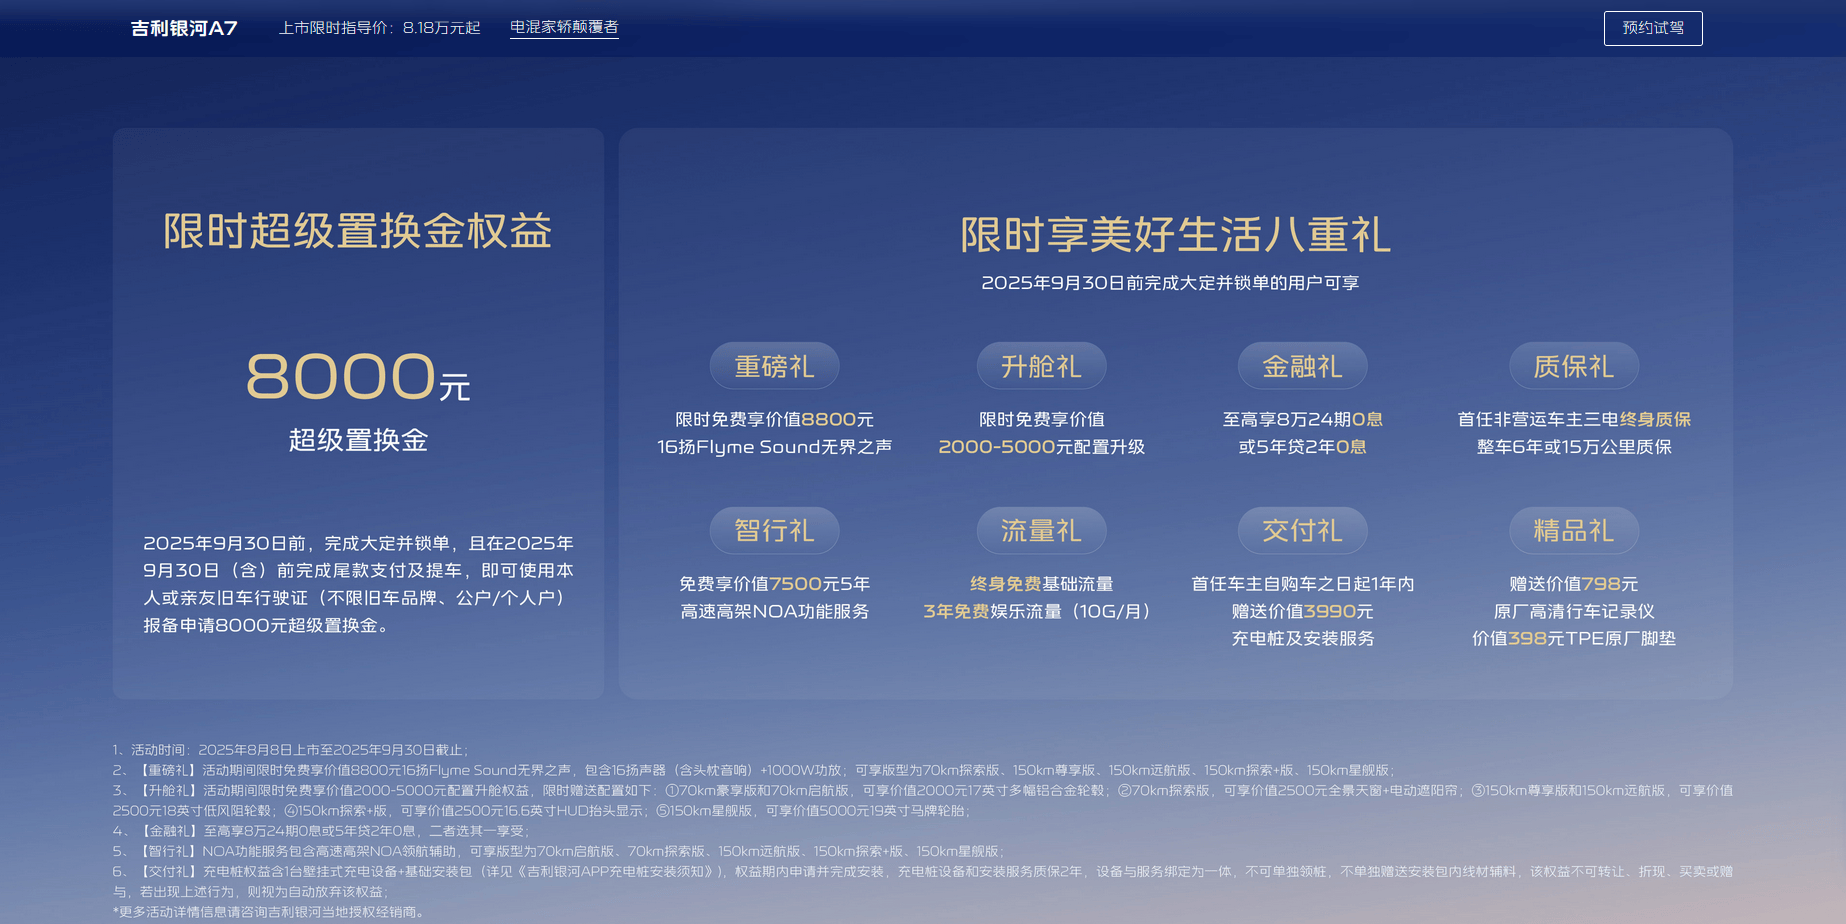Click footnote 1 about 活动时间
This screenshot has height=924, width=1846.
click(290, 750)
